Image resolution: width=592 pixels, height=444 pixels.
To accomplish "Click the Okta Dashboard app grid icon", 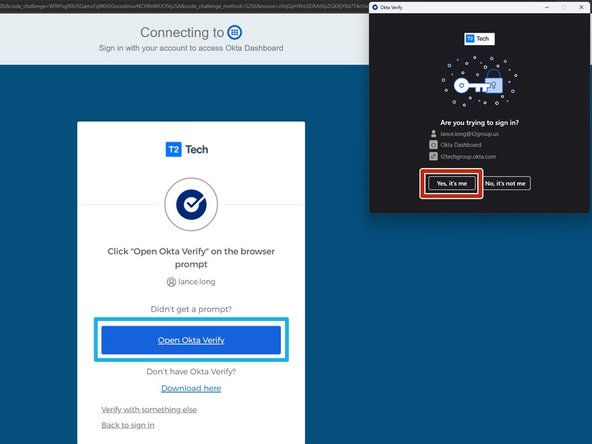I will (234, 32).
